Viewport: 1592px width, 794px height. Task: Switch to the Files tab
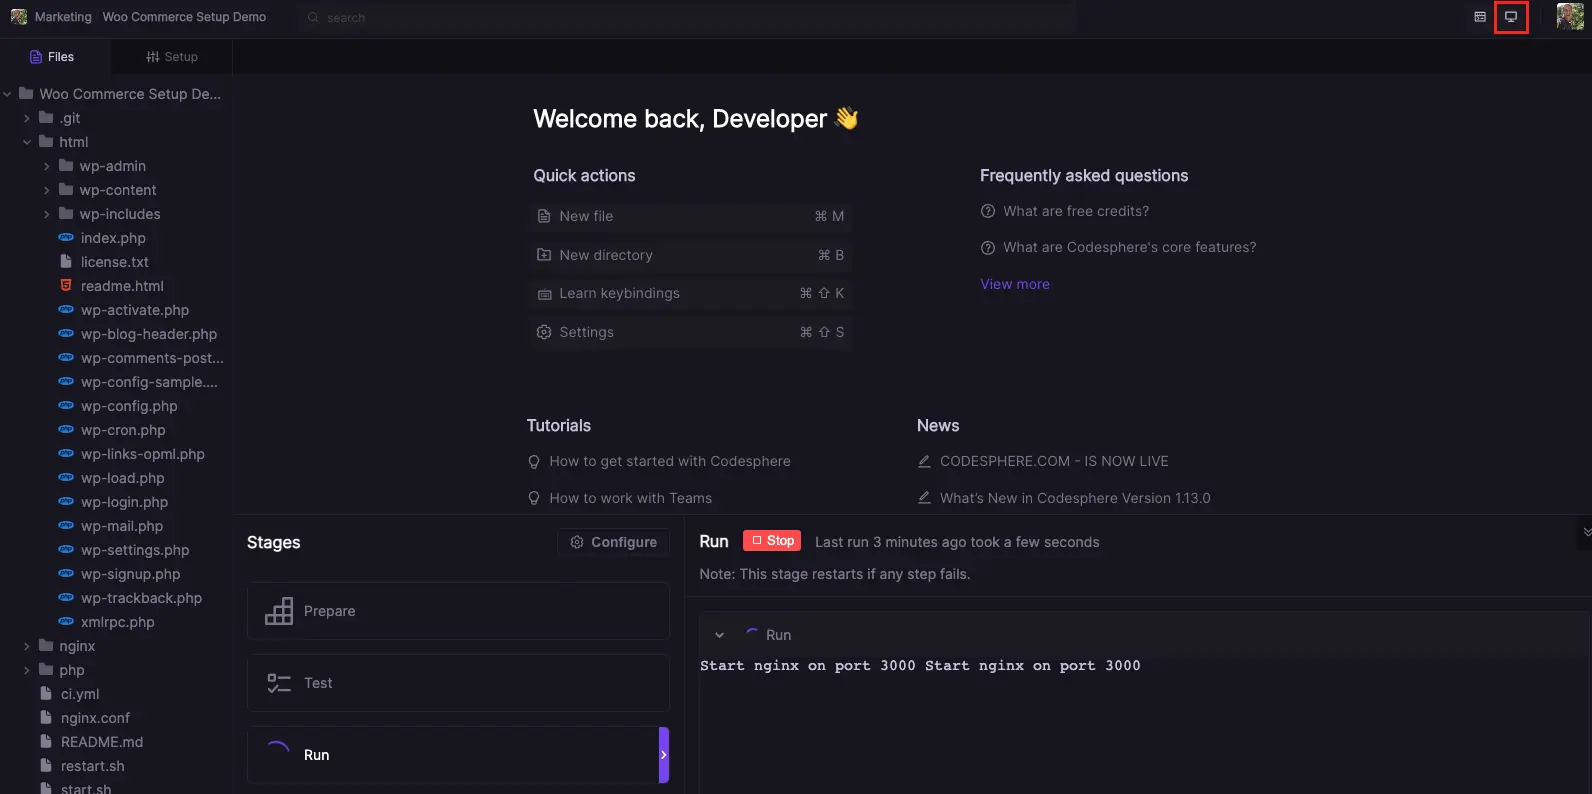coord(52,57)
